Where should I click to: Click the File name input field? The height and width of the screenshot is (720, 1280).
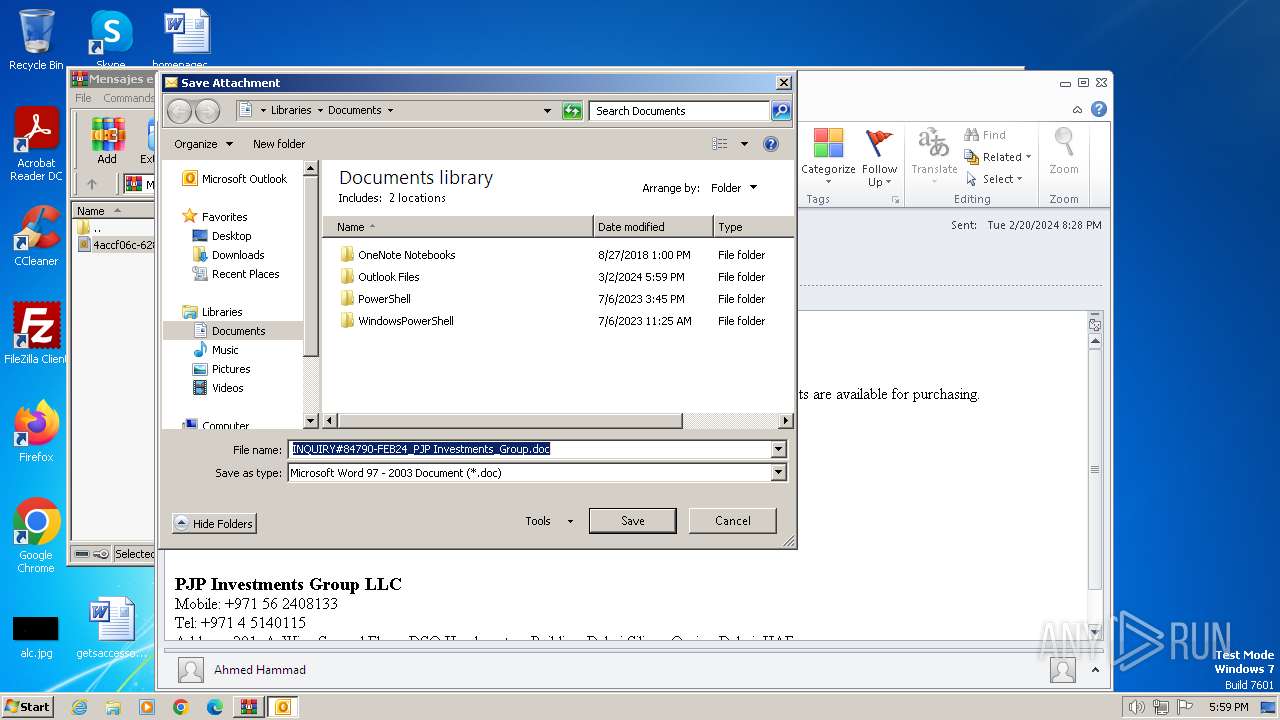[x=529, y=450]
